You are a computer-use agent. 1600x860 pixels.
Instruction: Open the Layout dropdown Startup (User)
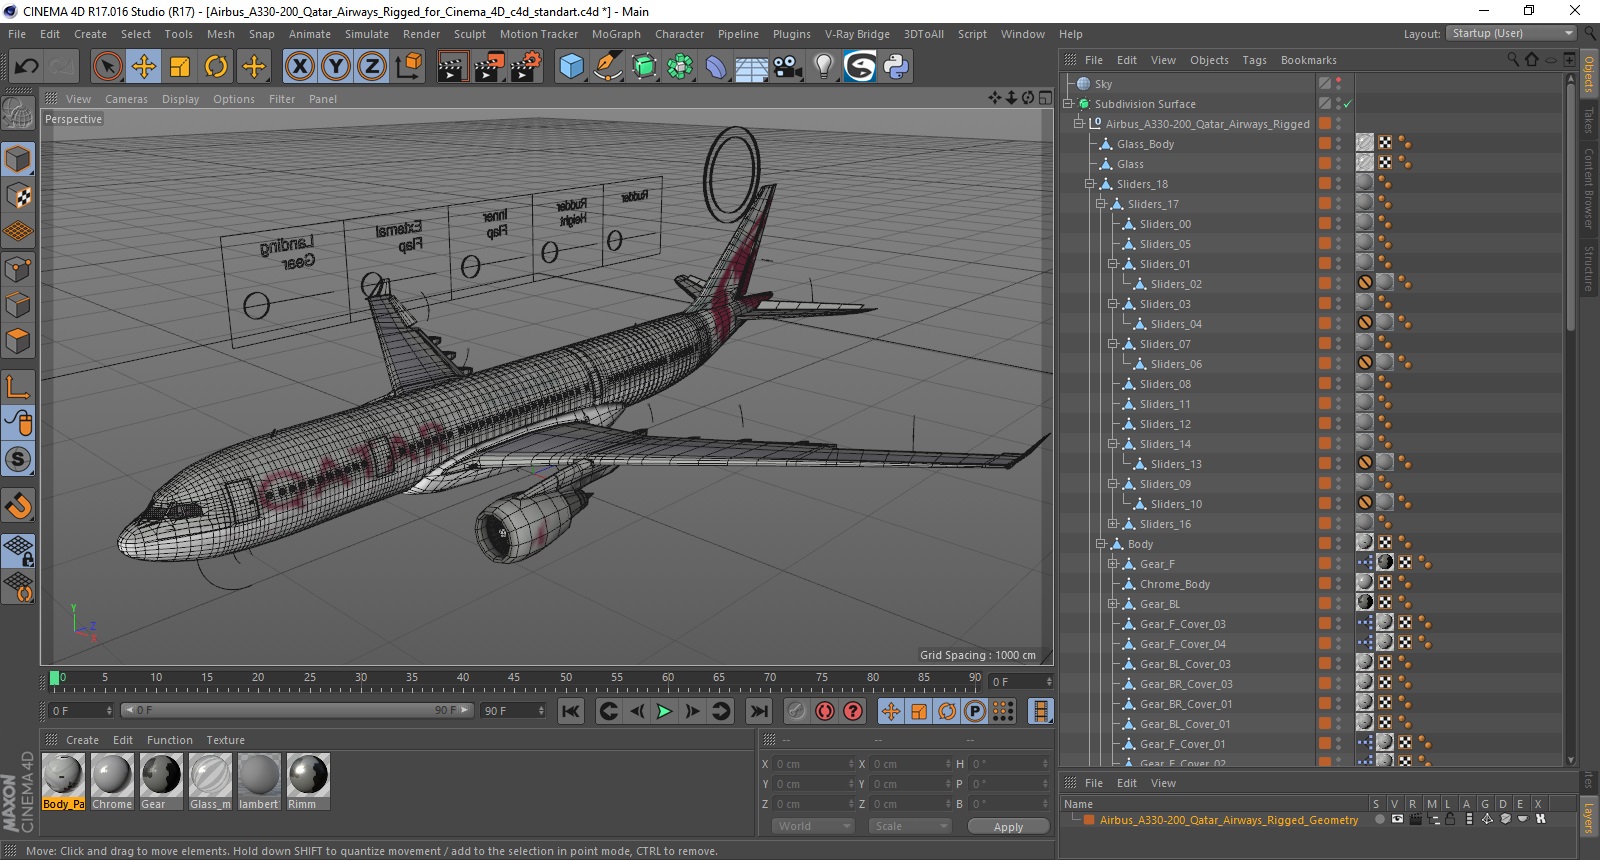[1511, 33]
